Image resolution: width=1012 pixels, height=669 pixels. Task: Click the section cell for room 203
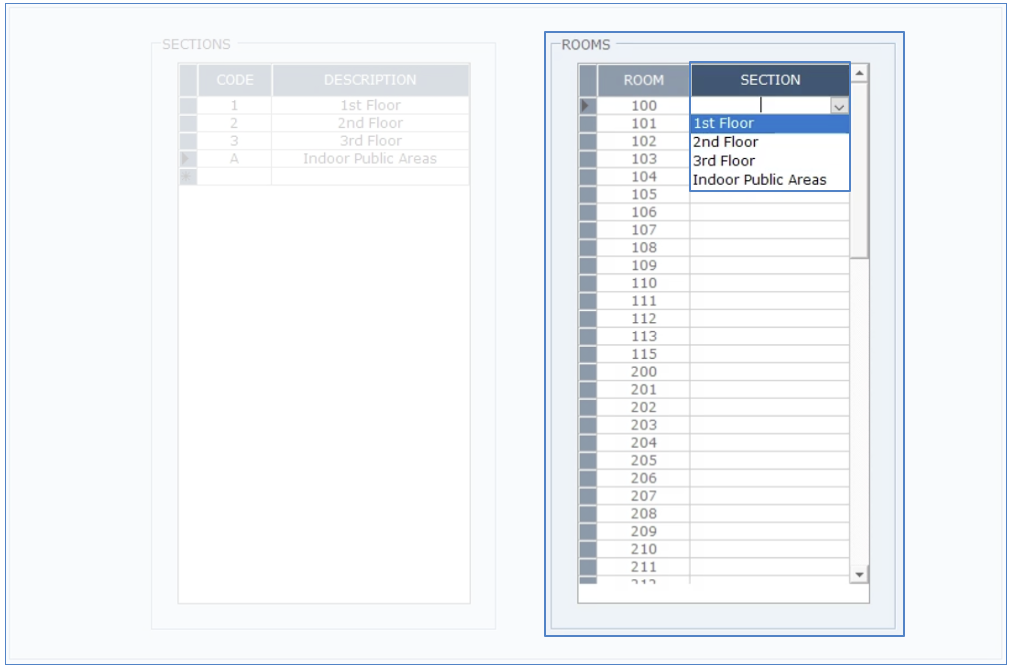click(x=769, y=425)
